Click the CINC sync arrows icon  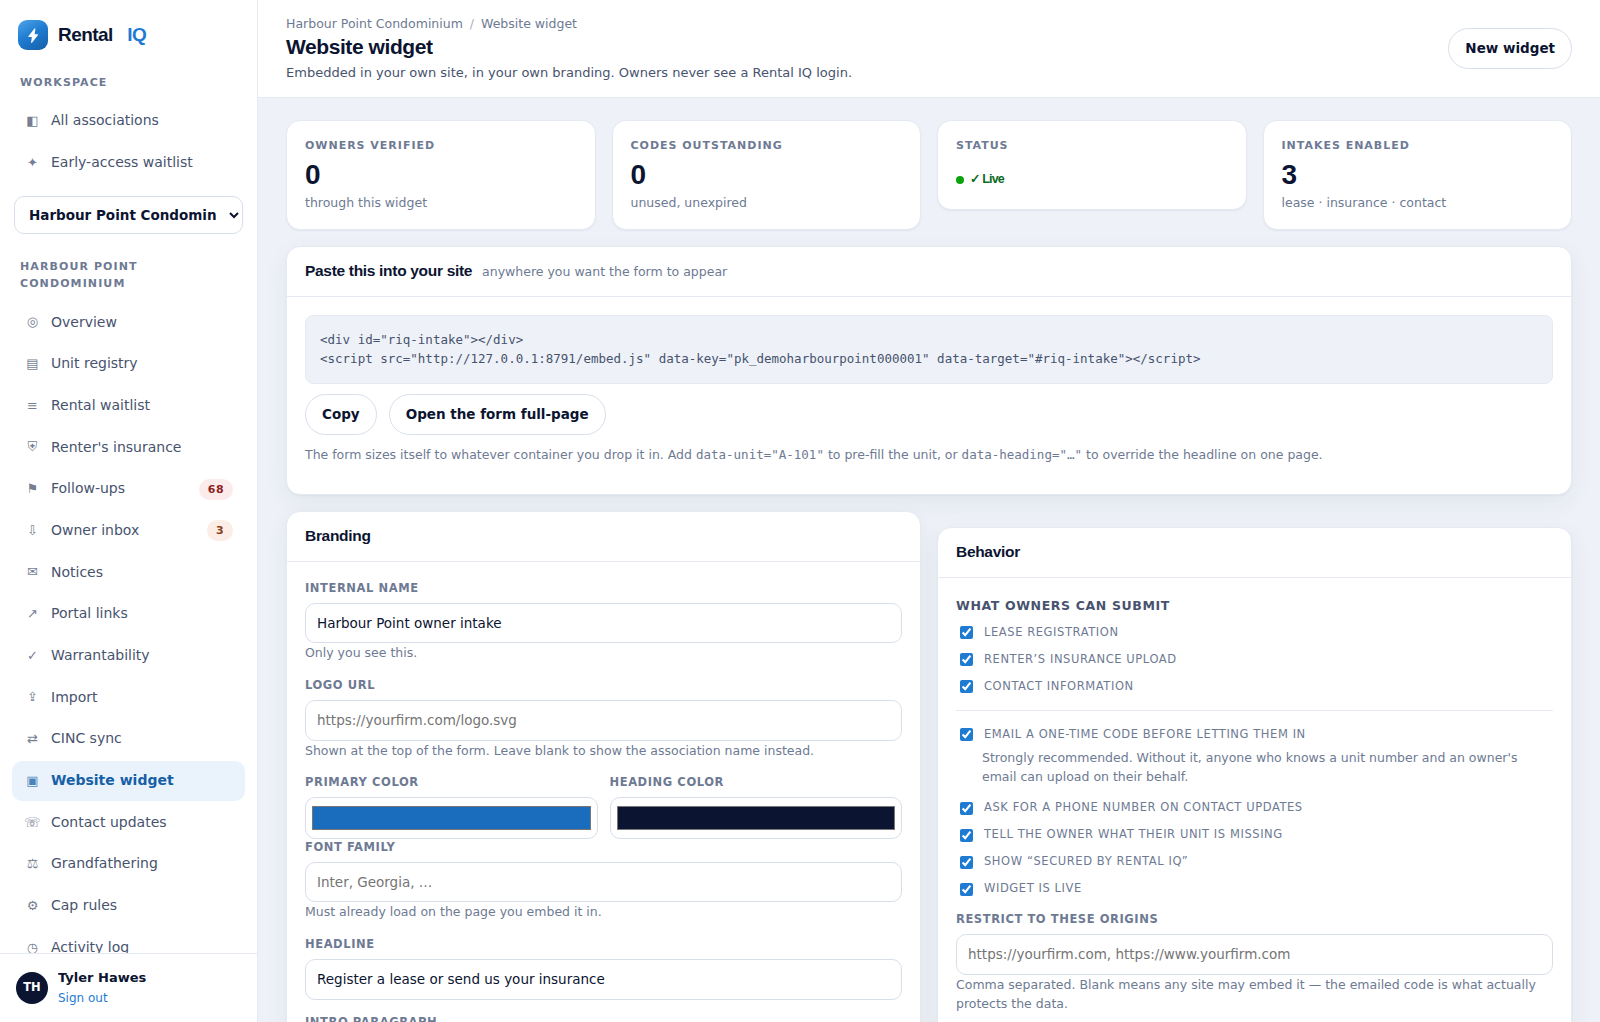32,739
